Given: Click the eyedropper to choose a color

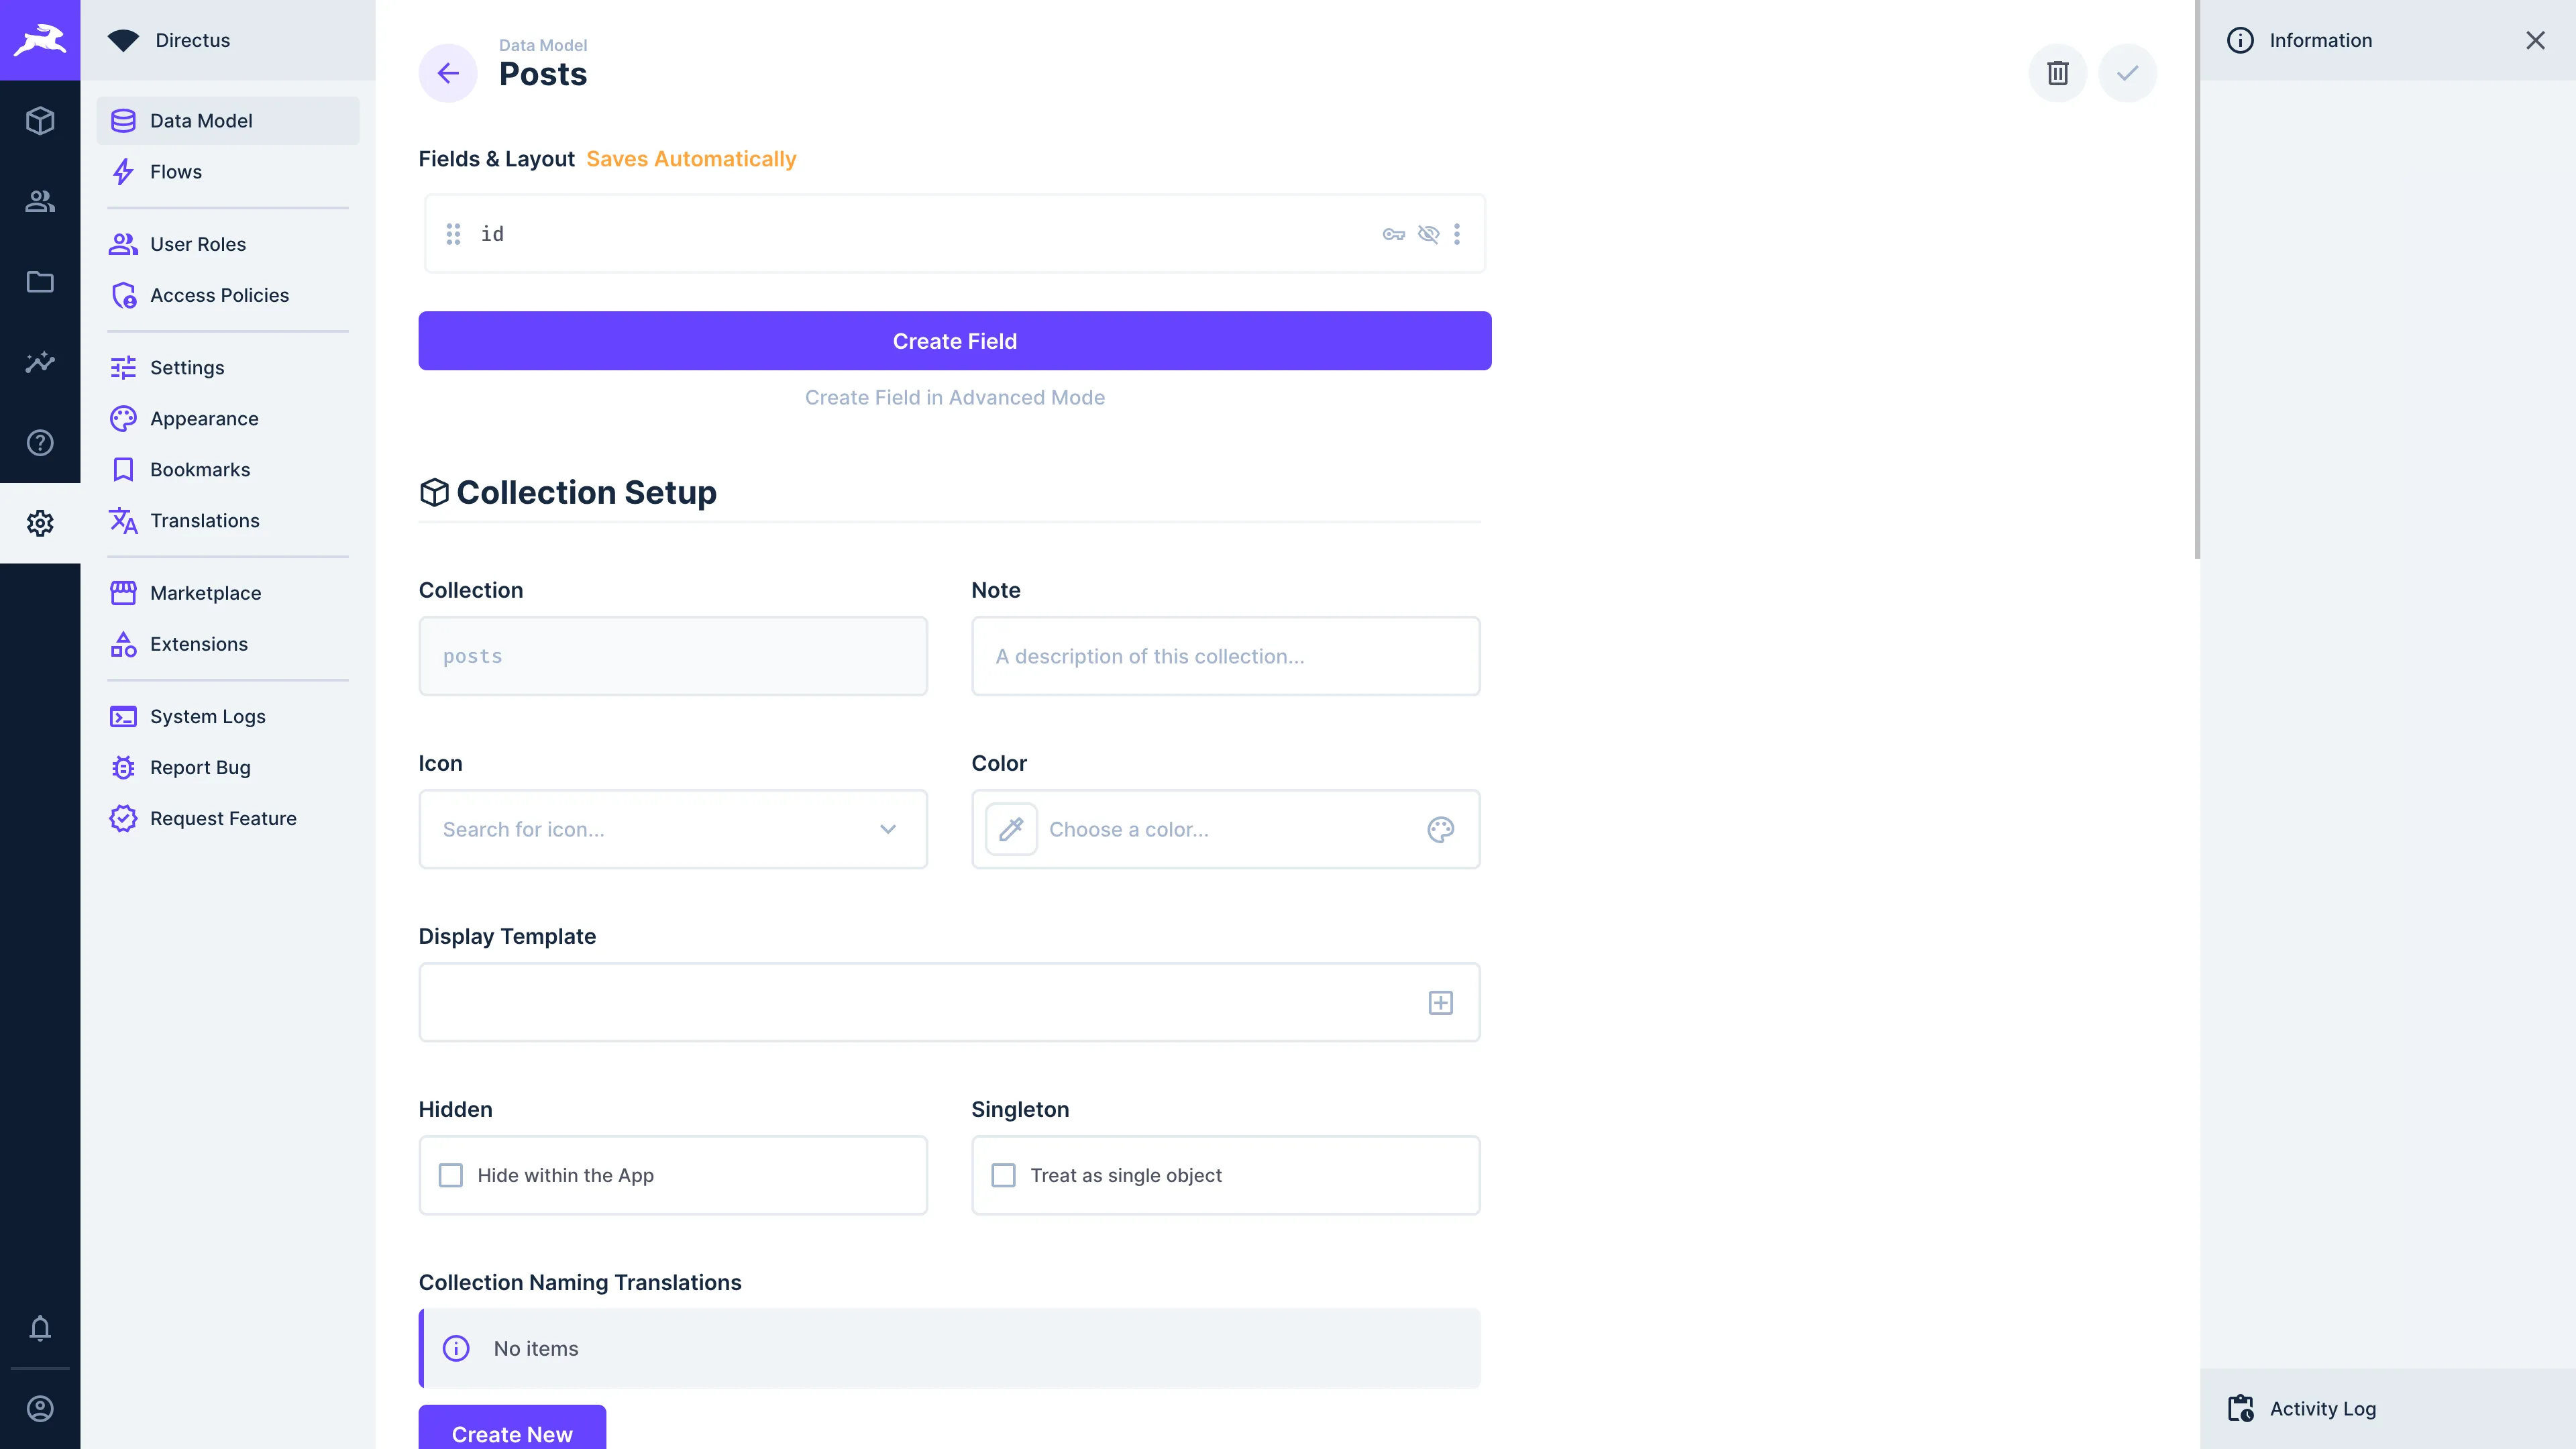Looking at the screenshot, I should (1011, 829).
